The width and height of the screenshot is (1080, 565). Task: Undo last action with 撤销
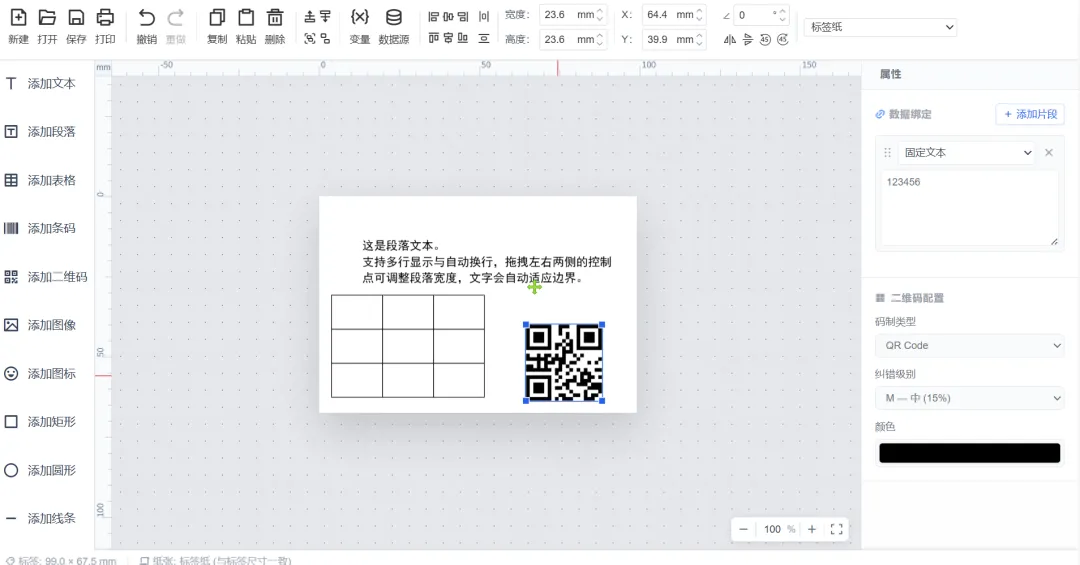(x=146, y=26)
